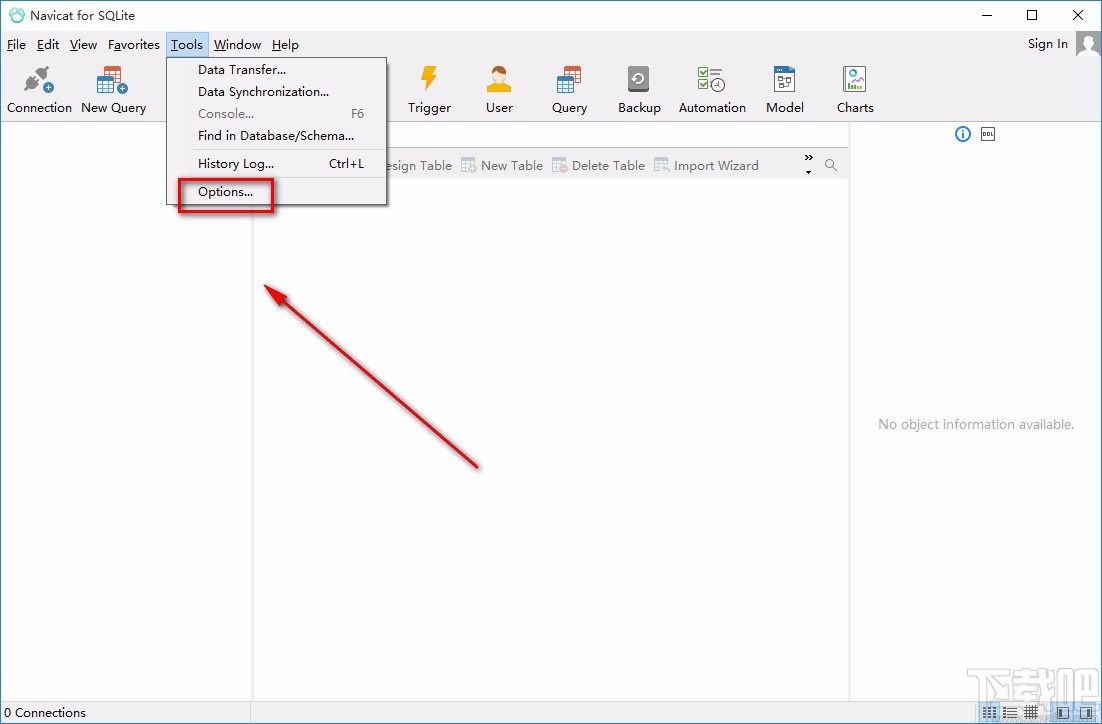1102x724 pixels.
Task: Open the Help menu
Action: coord(285,45)
